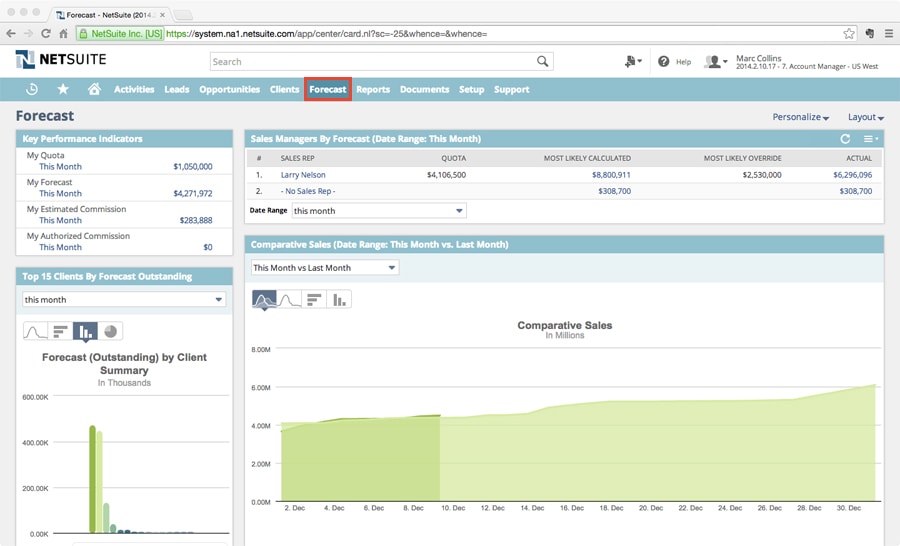Open the Clients menu
Viewport: 900px width, 546px height.
tap(285, 90)
